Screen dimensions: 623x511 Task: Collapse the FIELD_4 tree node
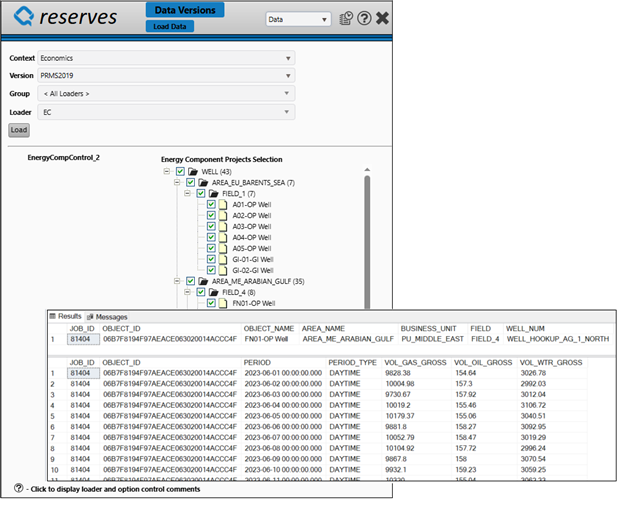187,292
